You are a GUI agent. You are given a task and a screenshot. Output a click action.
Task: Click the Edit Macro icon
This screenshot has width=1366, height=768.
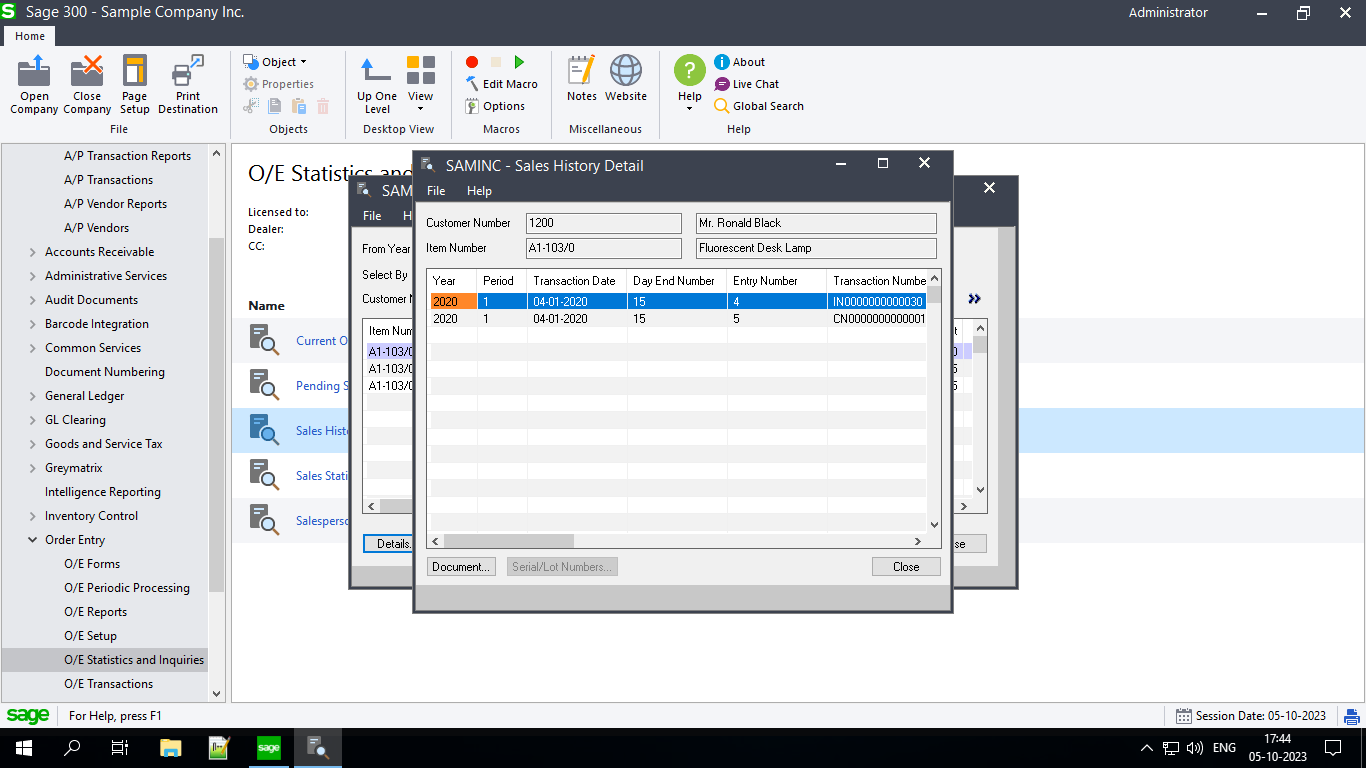(x=505, y=83)
